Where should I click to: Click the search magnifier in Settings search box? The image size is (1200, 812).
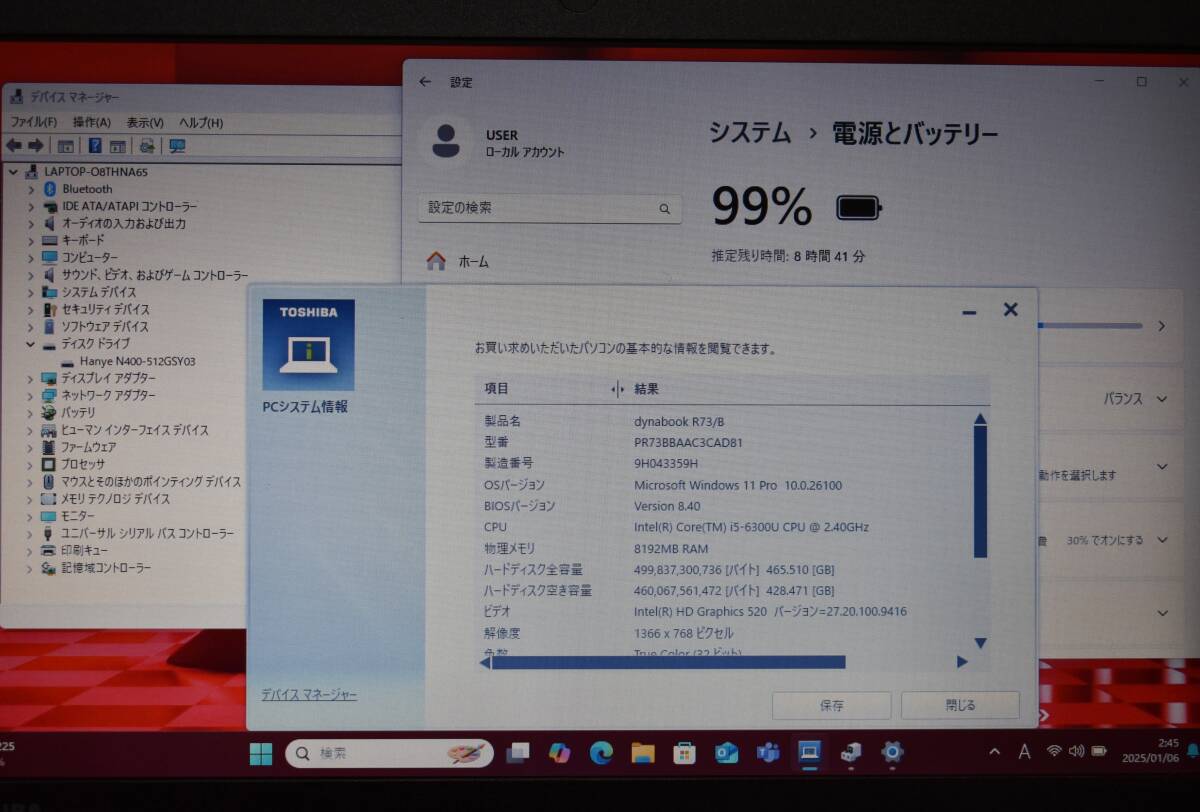664,209
